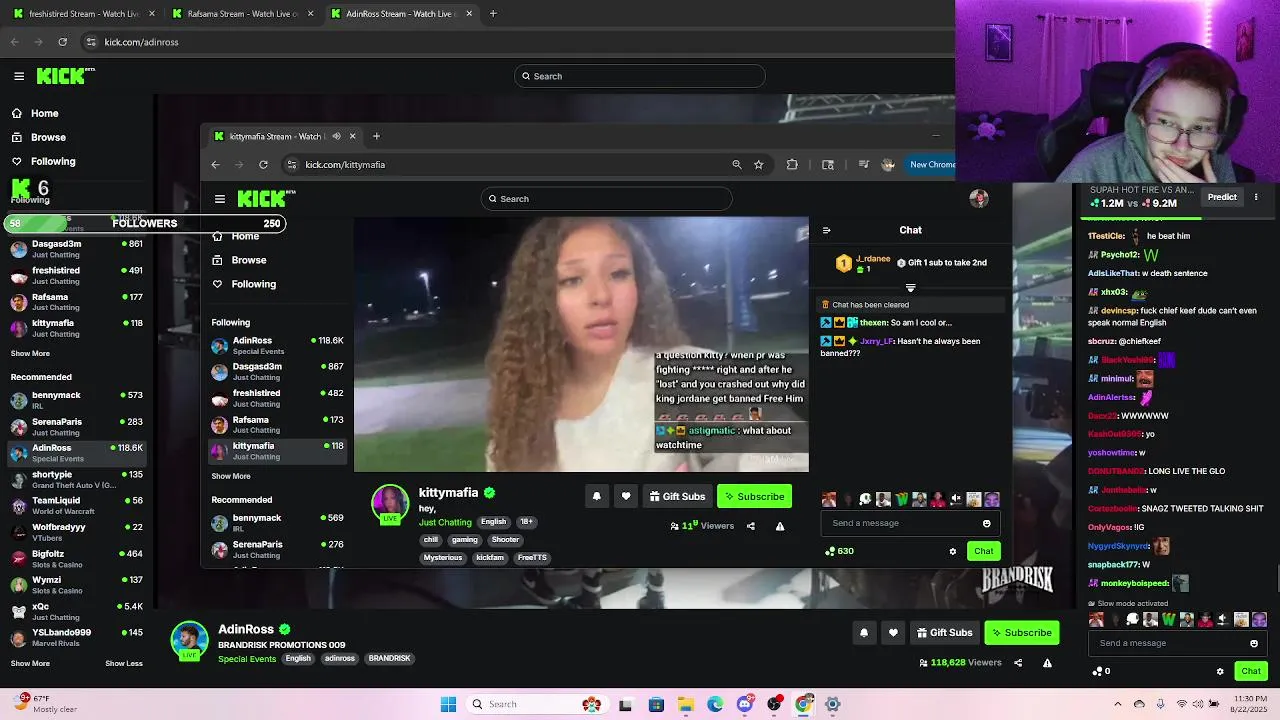Image resolution: width=1280 pixels, height=720 pixels.
Task: Open AdinRoss chat settings gear
Action: 1220,671
